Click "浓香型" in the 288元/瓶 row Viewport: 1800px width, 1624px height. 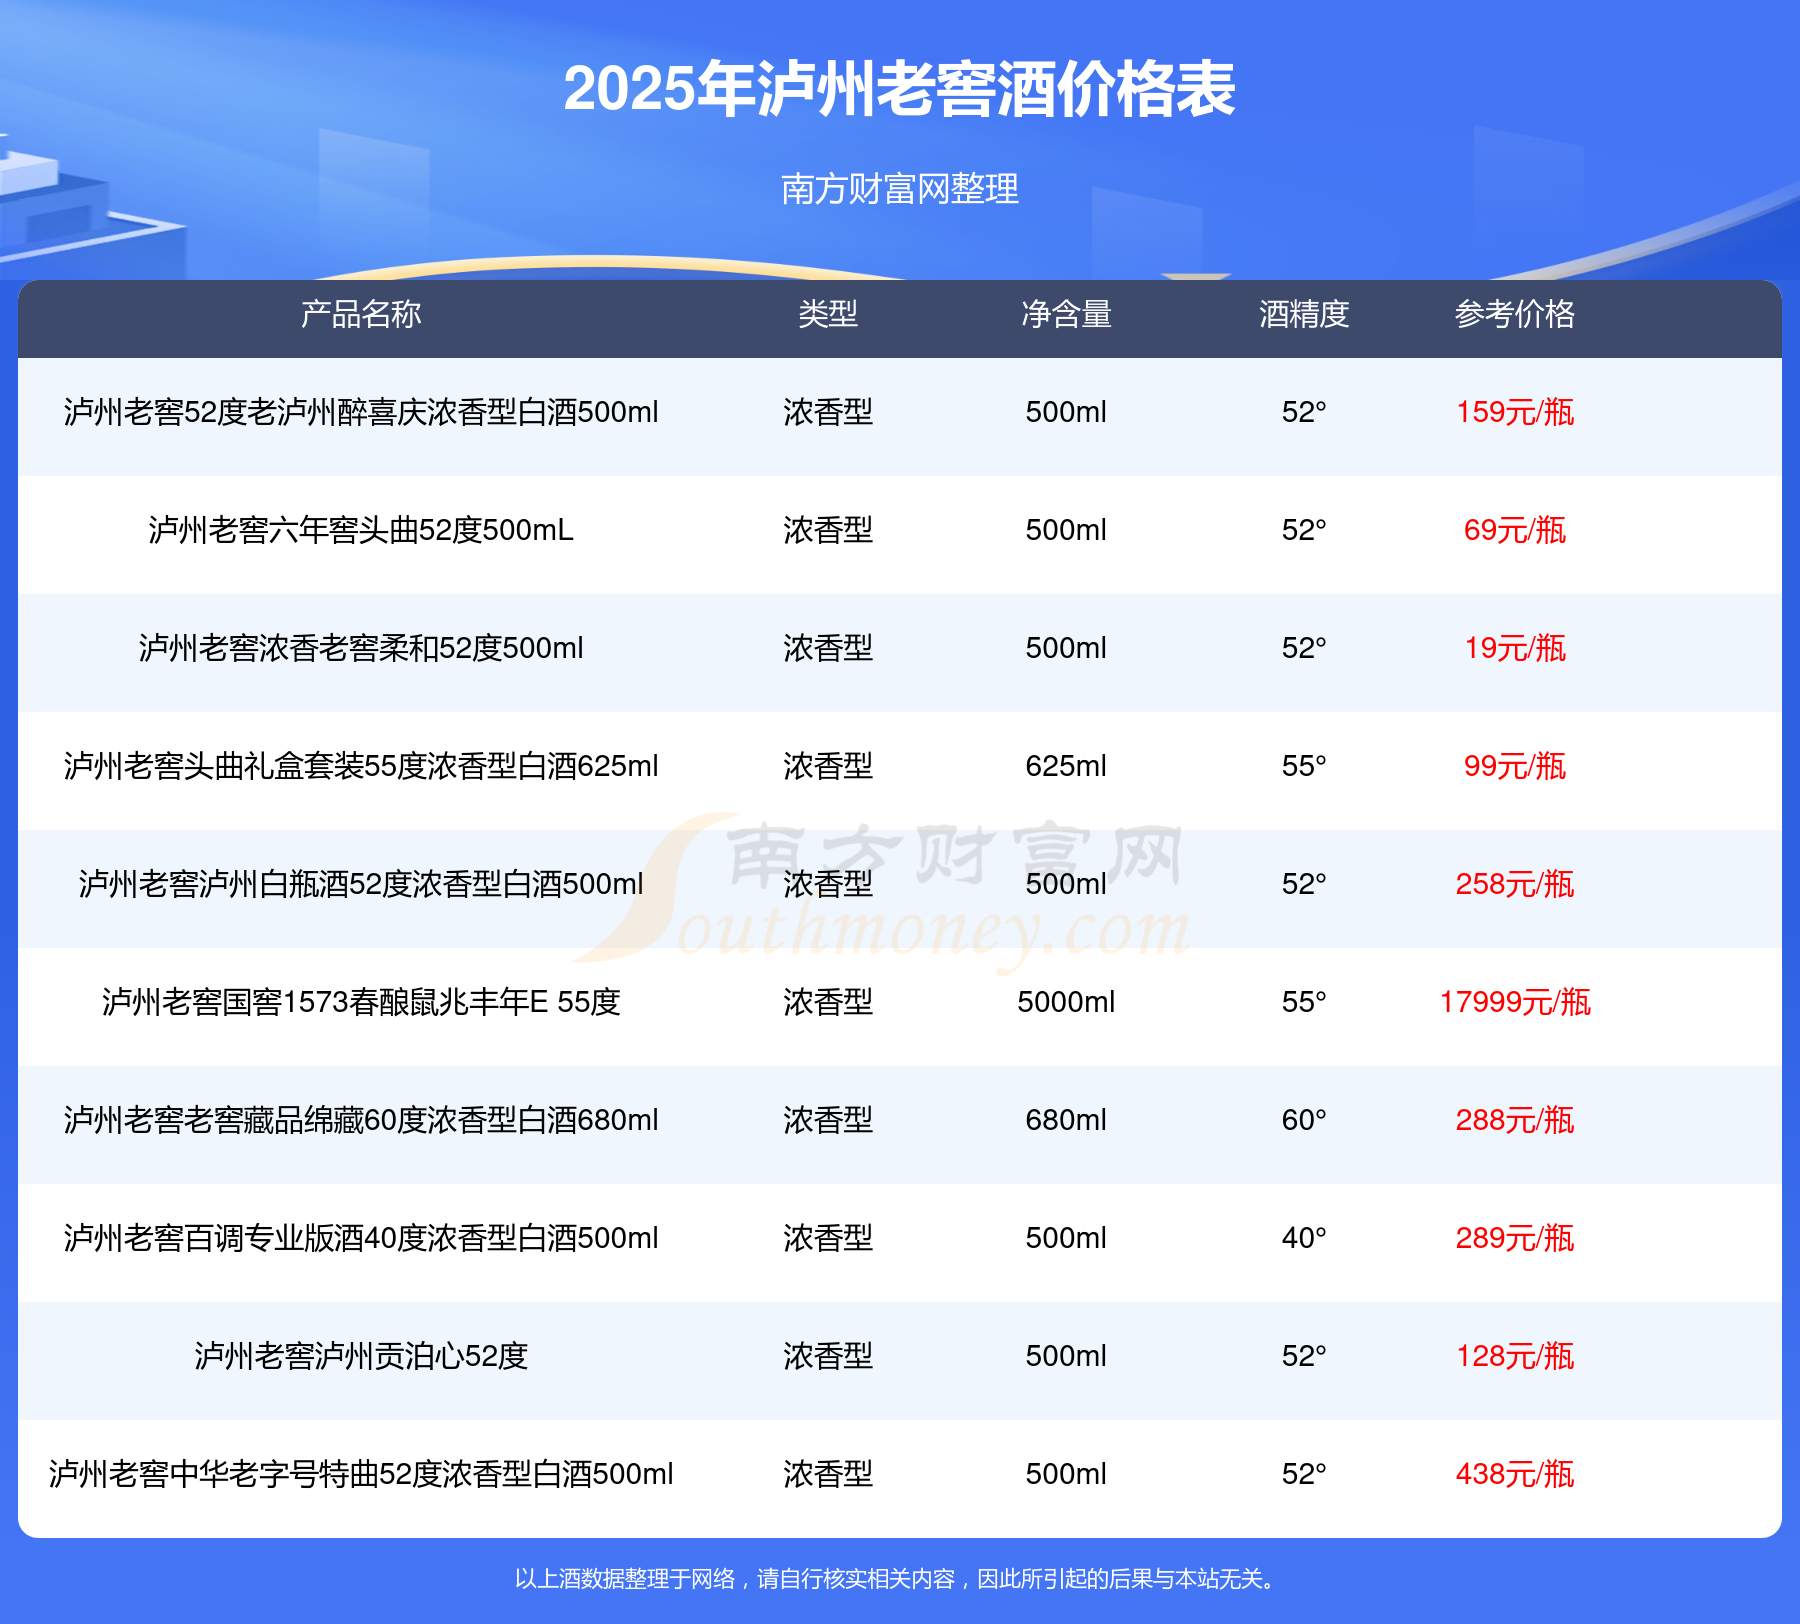828,1120
